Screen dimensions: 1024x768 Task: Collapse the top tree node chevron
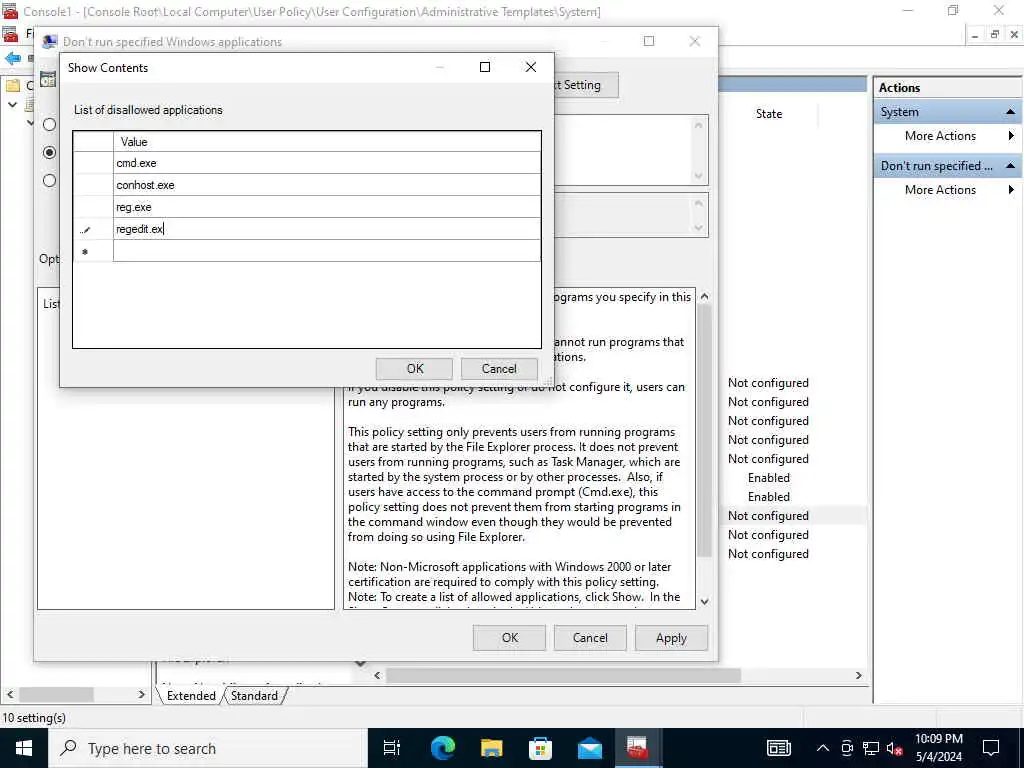tap(12, 104)
